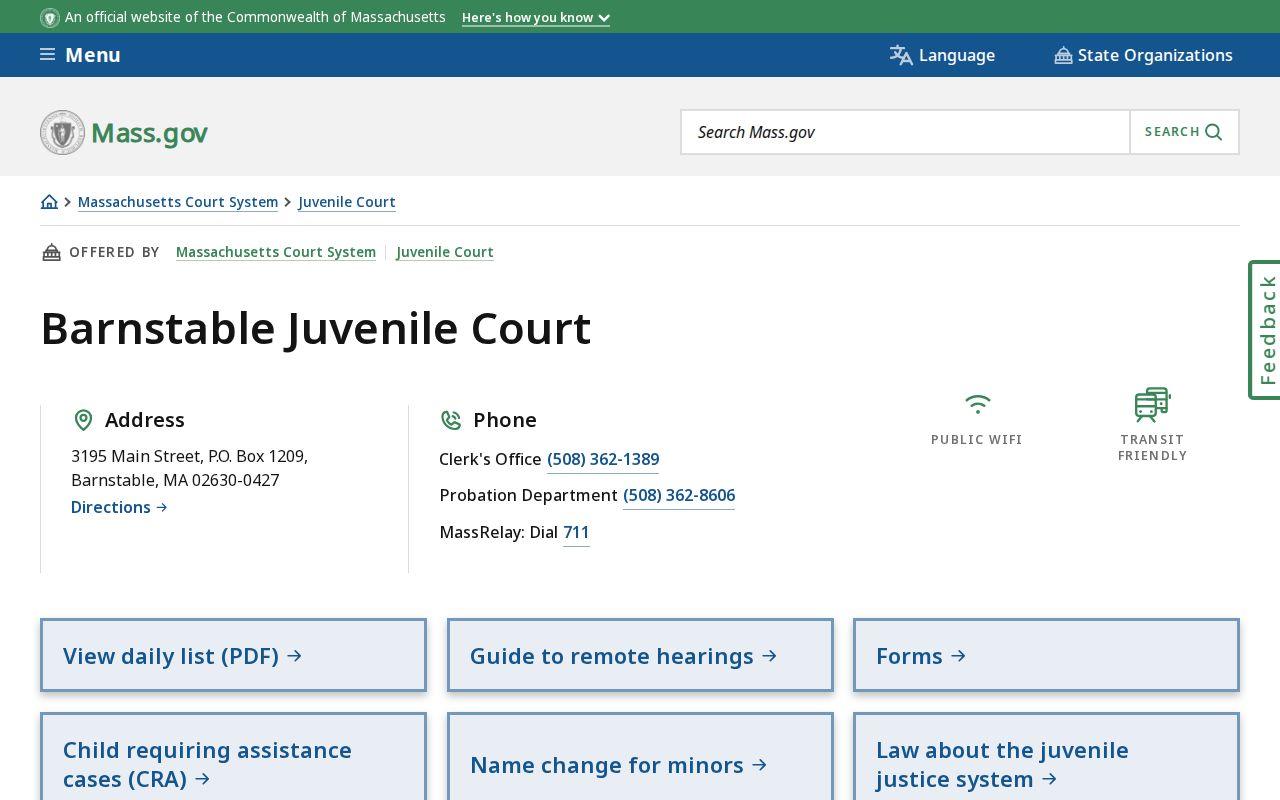Image resolution: width=1280 pixels, height=800 pixels.
Task: Click the Public WiFi icon
Action: click(977, 404)
